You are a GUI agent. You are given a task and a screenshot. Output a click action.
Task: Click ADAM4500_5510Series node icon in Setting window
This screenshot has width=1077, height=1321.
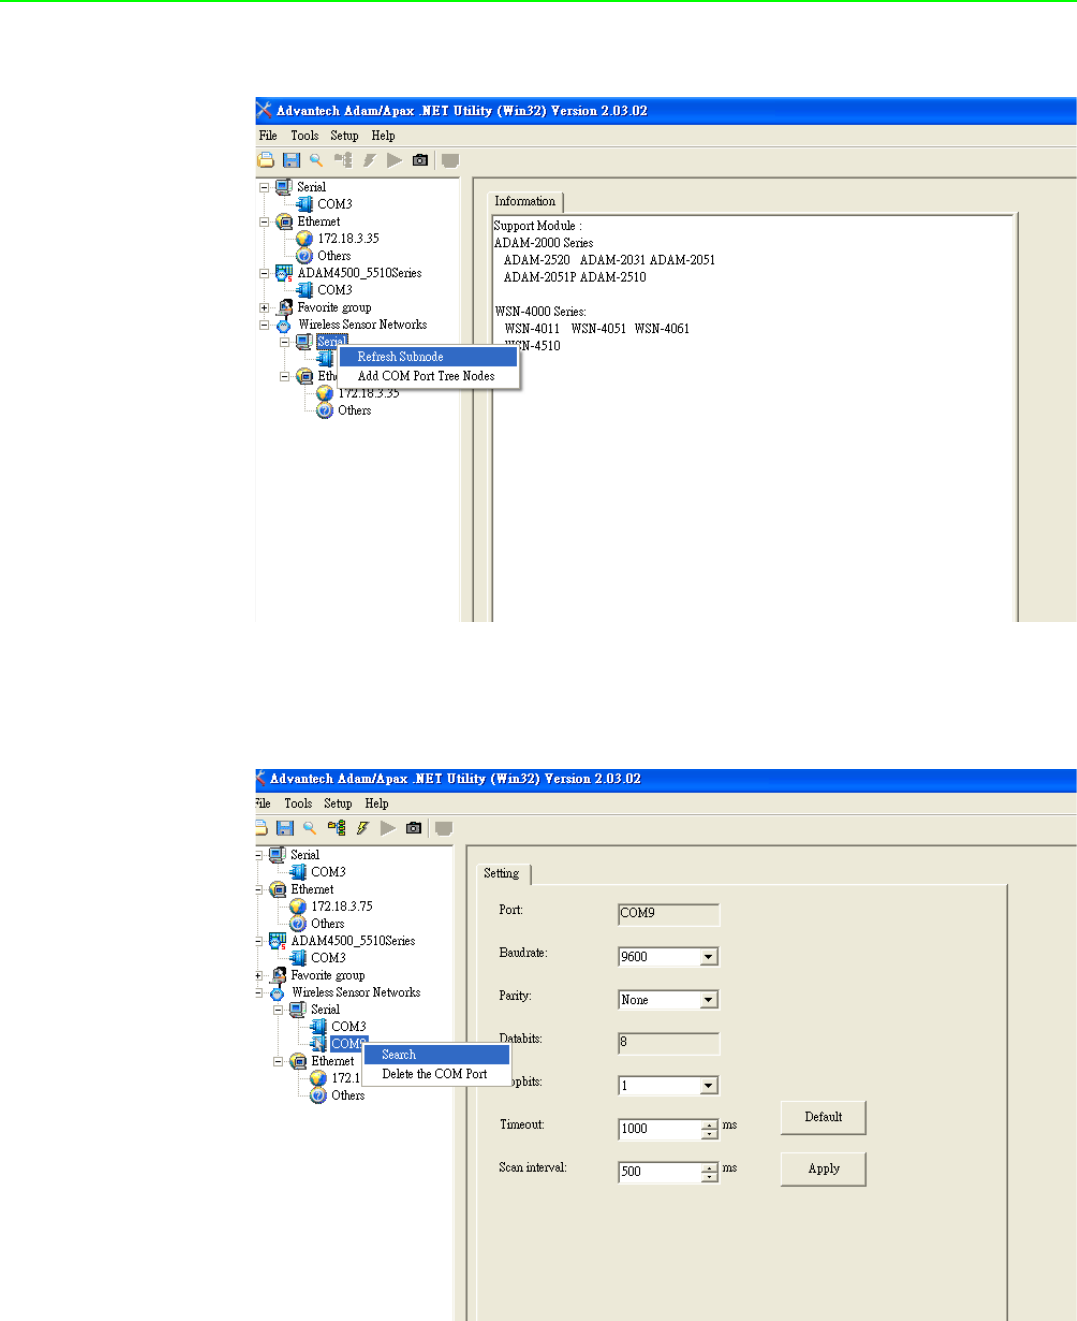(278, 941)
